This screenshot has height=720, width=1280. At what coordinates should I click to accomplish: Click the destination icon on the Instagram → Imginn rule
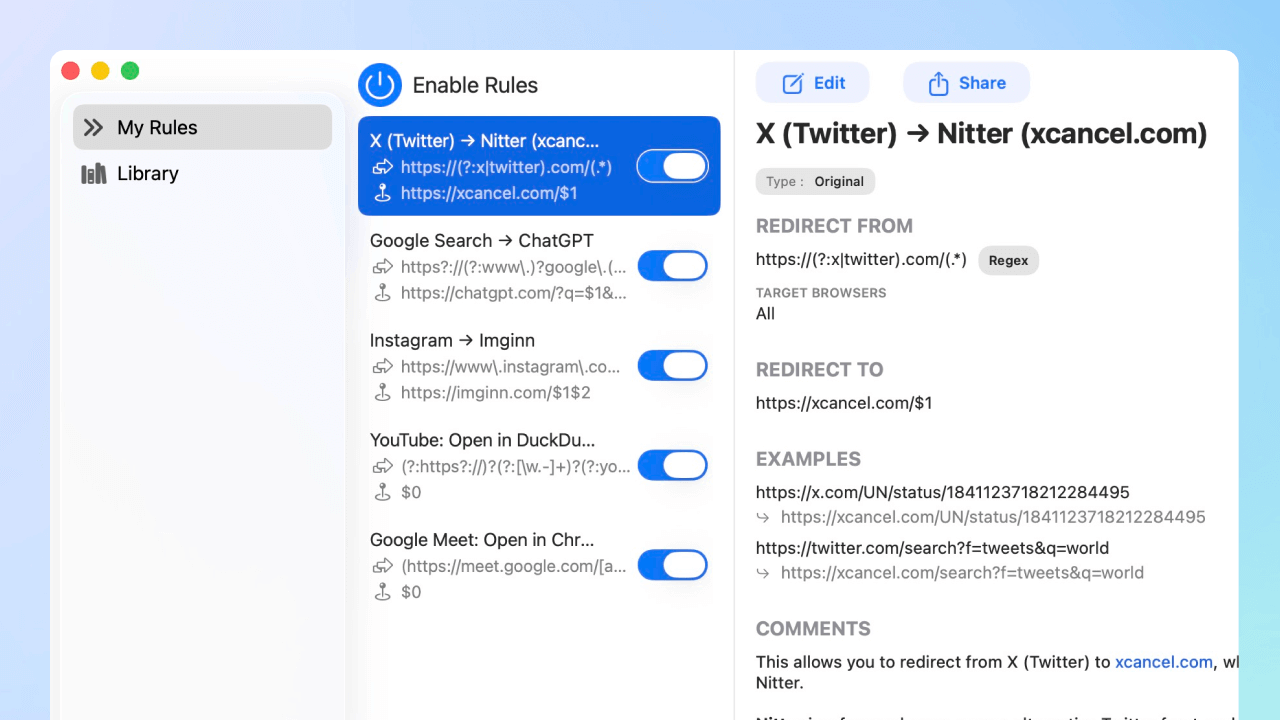point(382,393)
